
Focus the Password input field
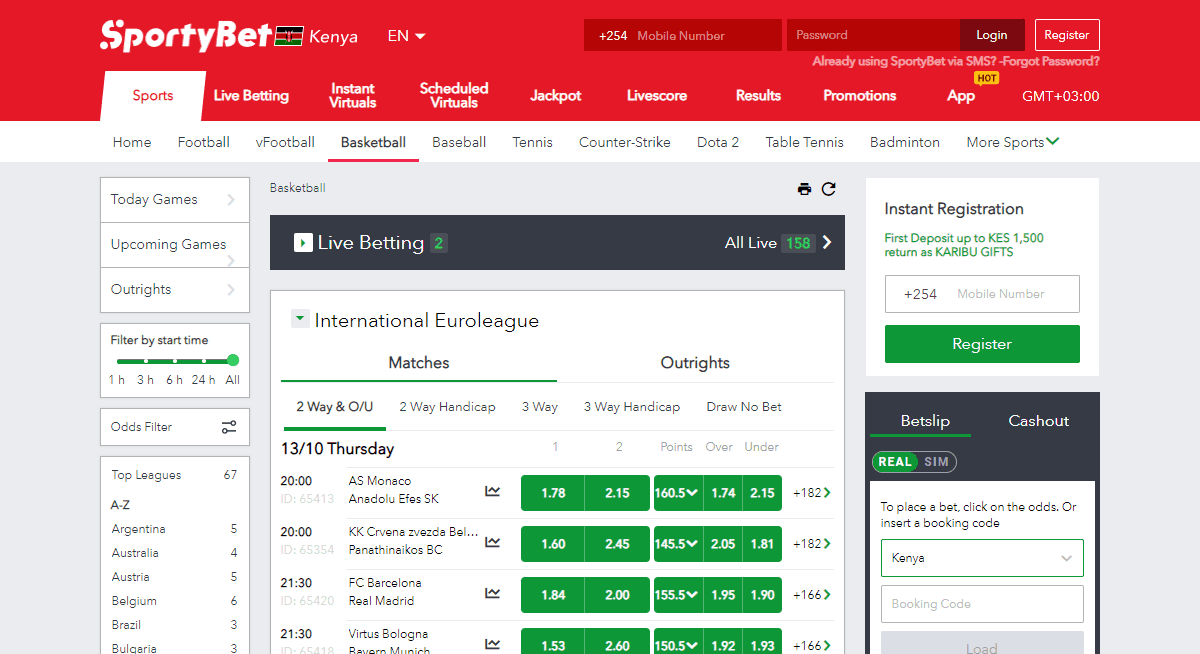pos(873,35)
